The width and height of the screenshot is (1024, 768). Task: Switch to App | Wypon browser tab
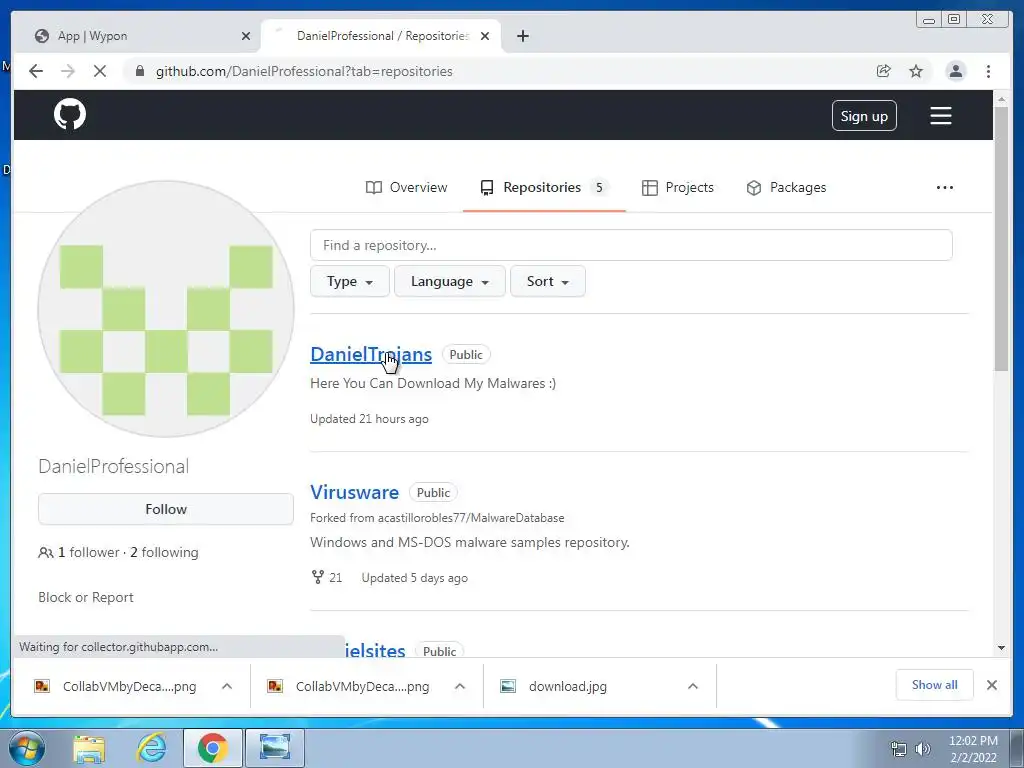(x=137, y=36)
